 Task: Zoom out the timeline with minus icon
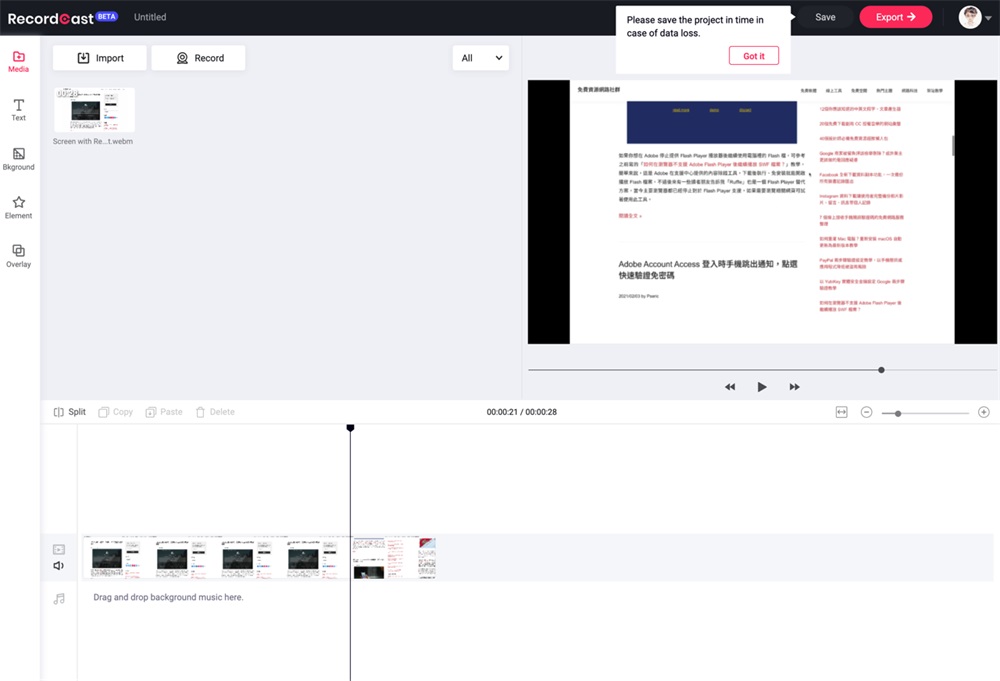[866, 412]
